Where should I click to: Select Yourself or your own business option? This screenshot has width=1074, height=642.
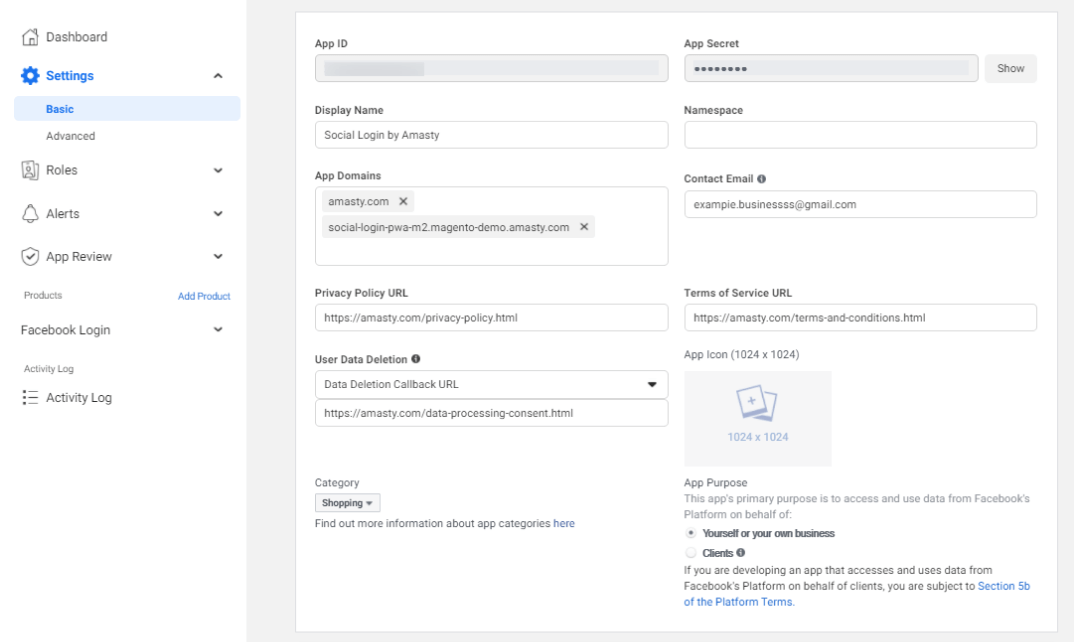click(691, 533)
